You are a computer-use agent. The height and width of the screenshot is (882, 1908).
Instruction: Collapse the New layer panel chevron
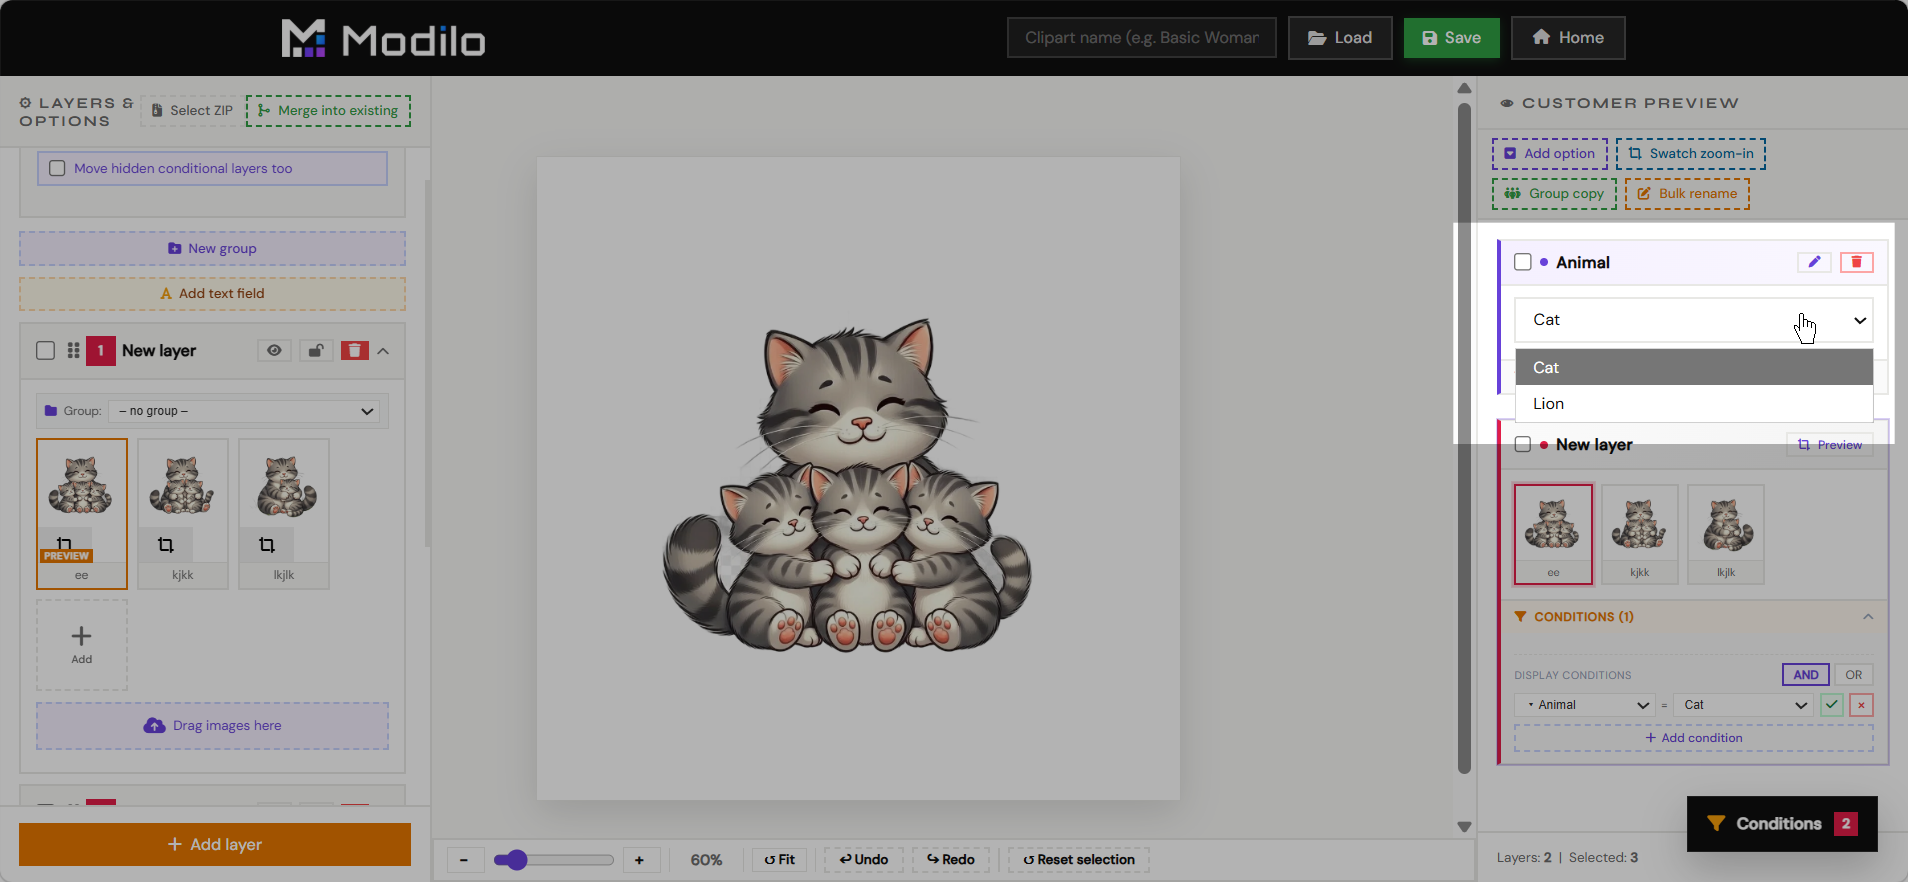click(x=383, y=351)
